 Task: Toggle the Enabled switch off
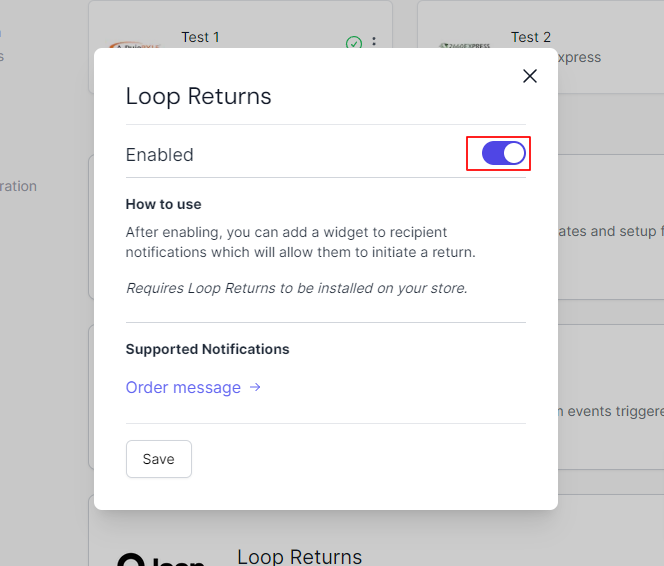504,153
